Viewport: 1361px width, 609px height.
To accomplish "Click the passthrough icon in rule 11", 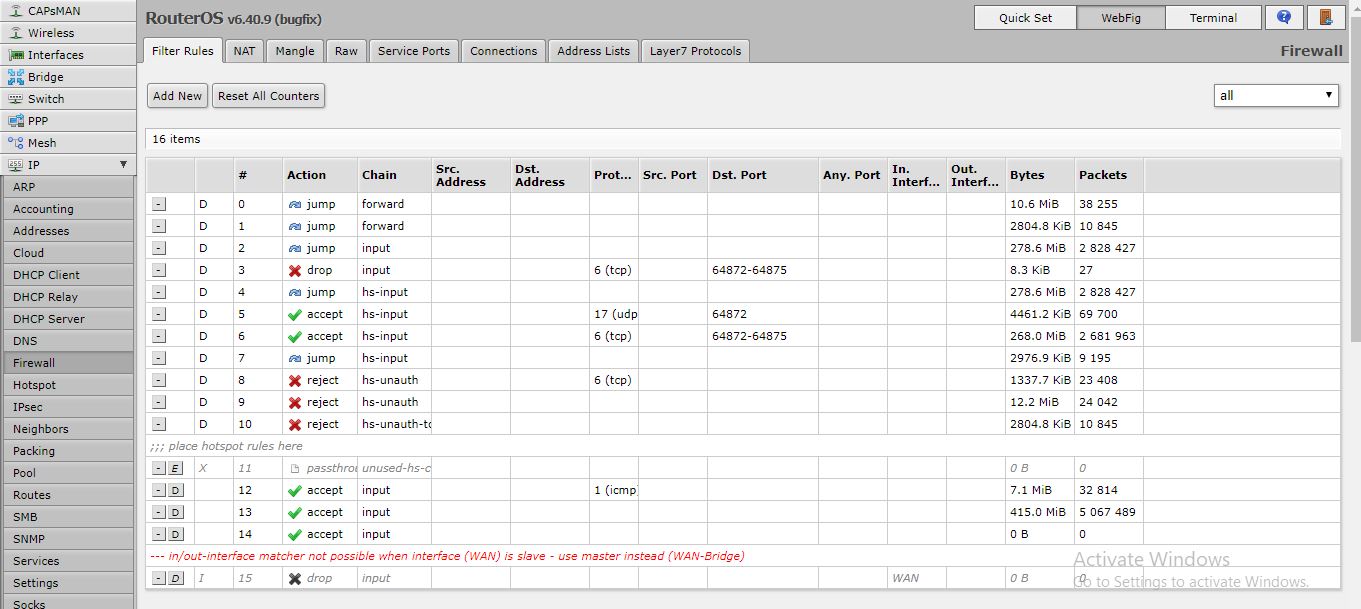I will 295,468.
